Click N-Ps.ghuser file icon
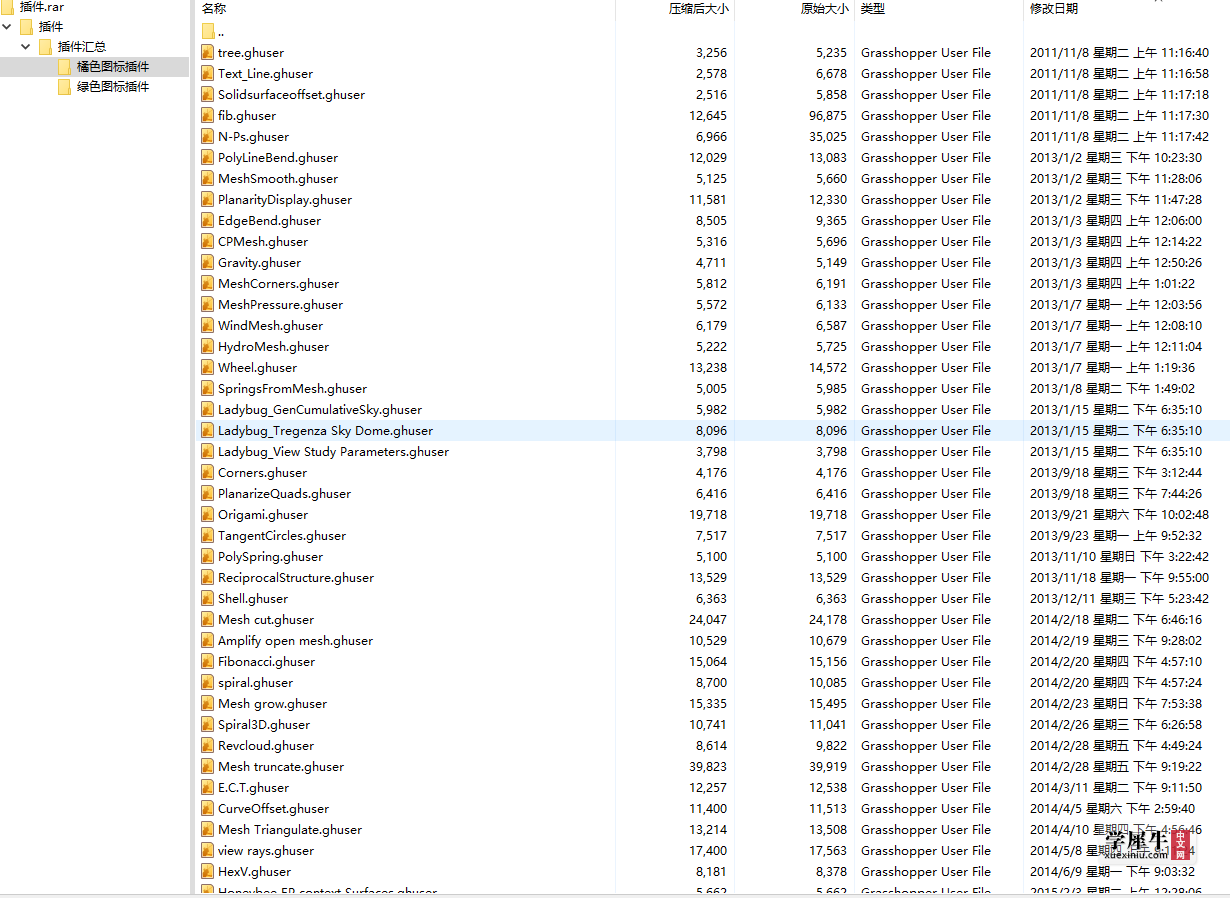The width and height of the screenshot is (1230, 898). coord(208,136)
